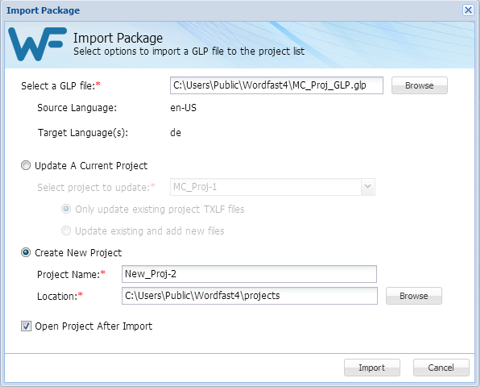This screenshot has width=480, height=387.
Task: Close the Import Package dialog
Action: (x=468, y=10)
